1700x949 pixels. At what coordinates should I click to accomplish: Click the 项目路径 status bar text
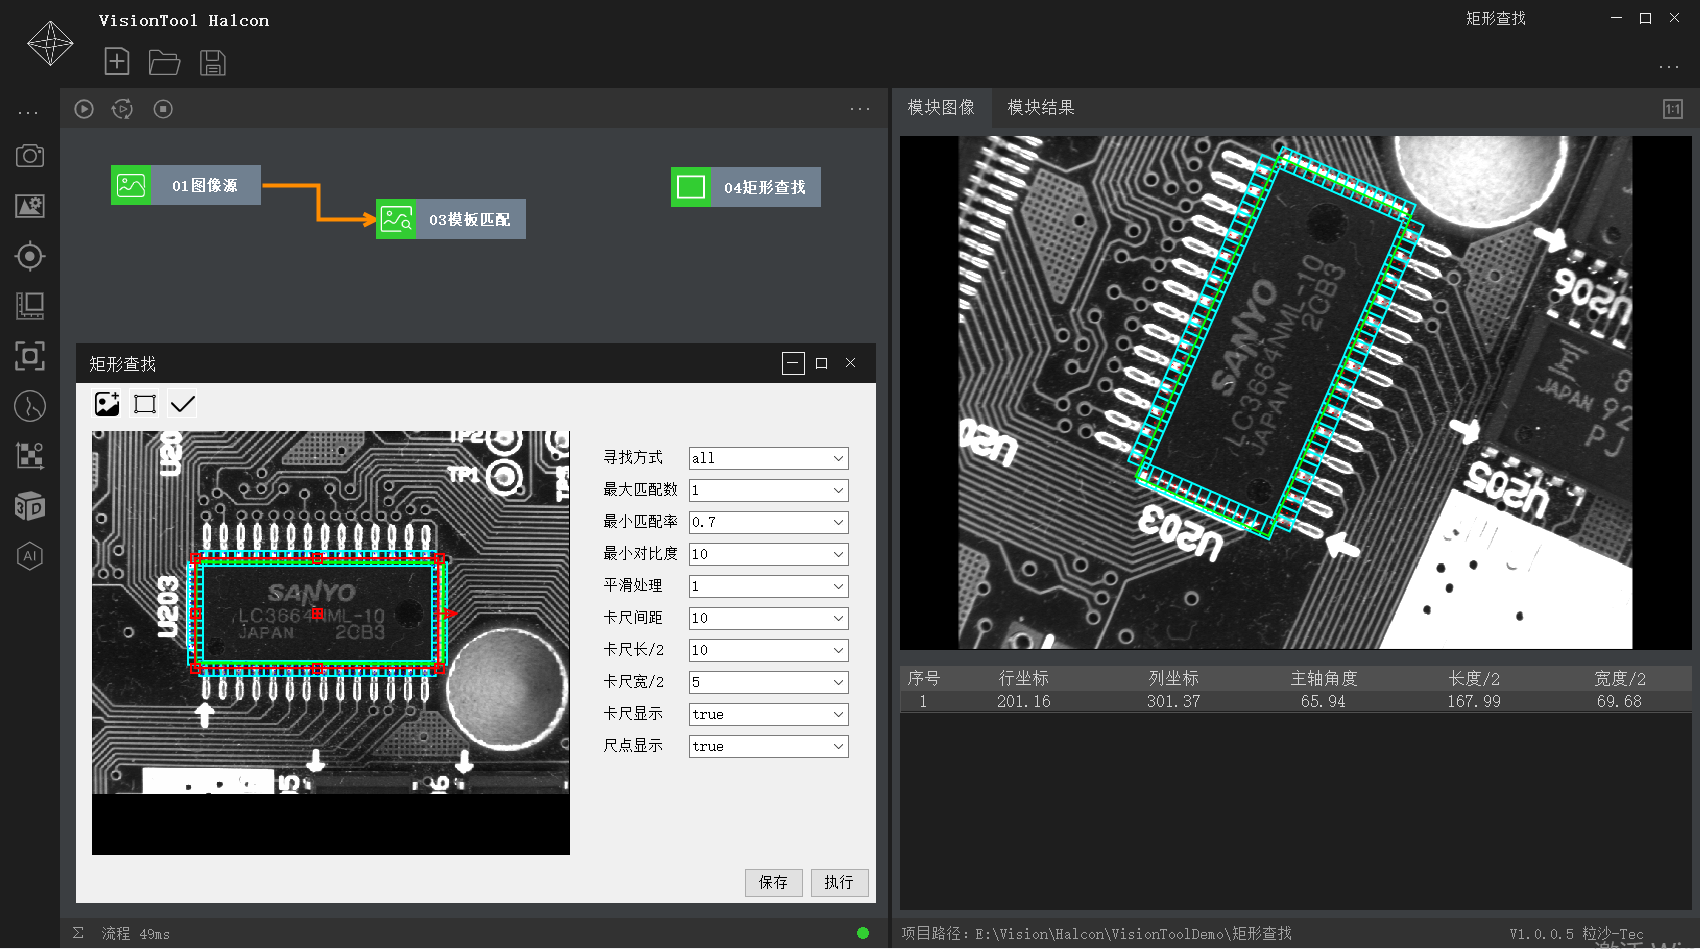1097,933
